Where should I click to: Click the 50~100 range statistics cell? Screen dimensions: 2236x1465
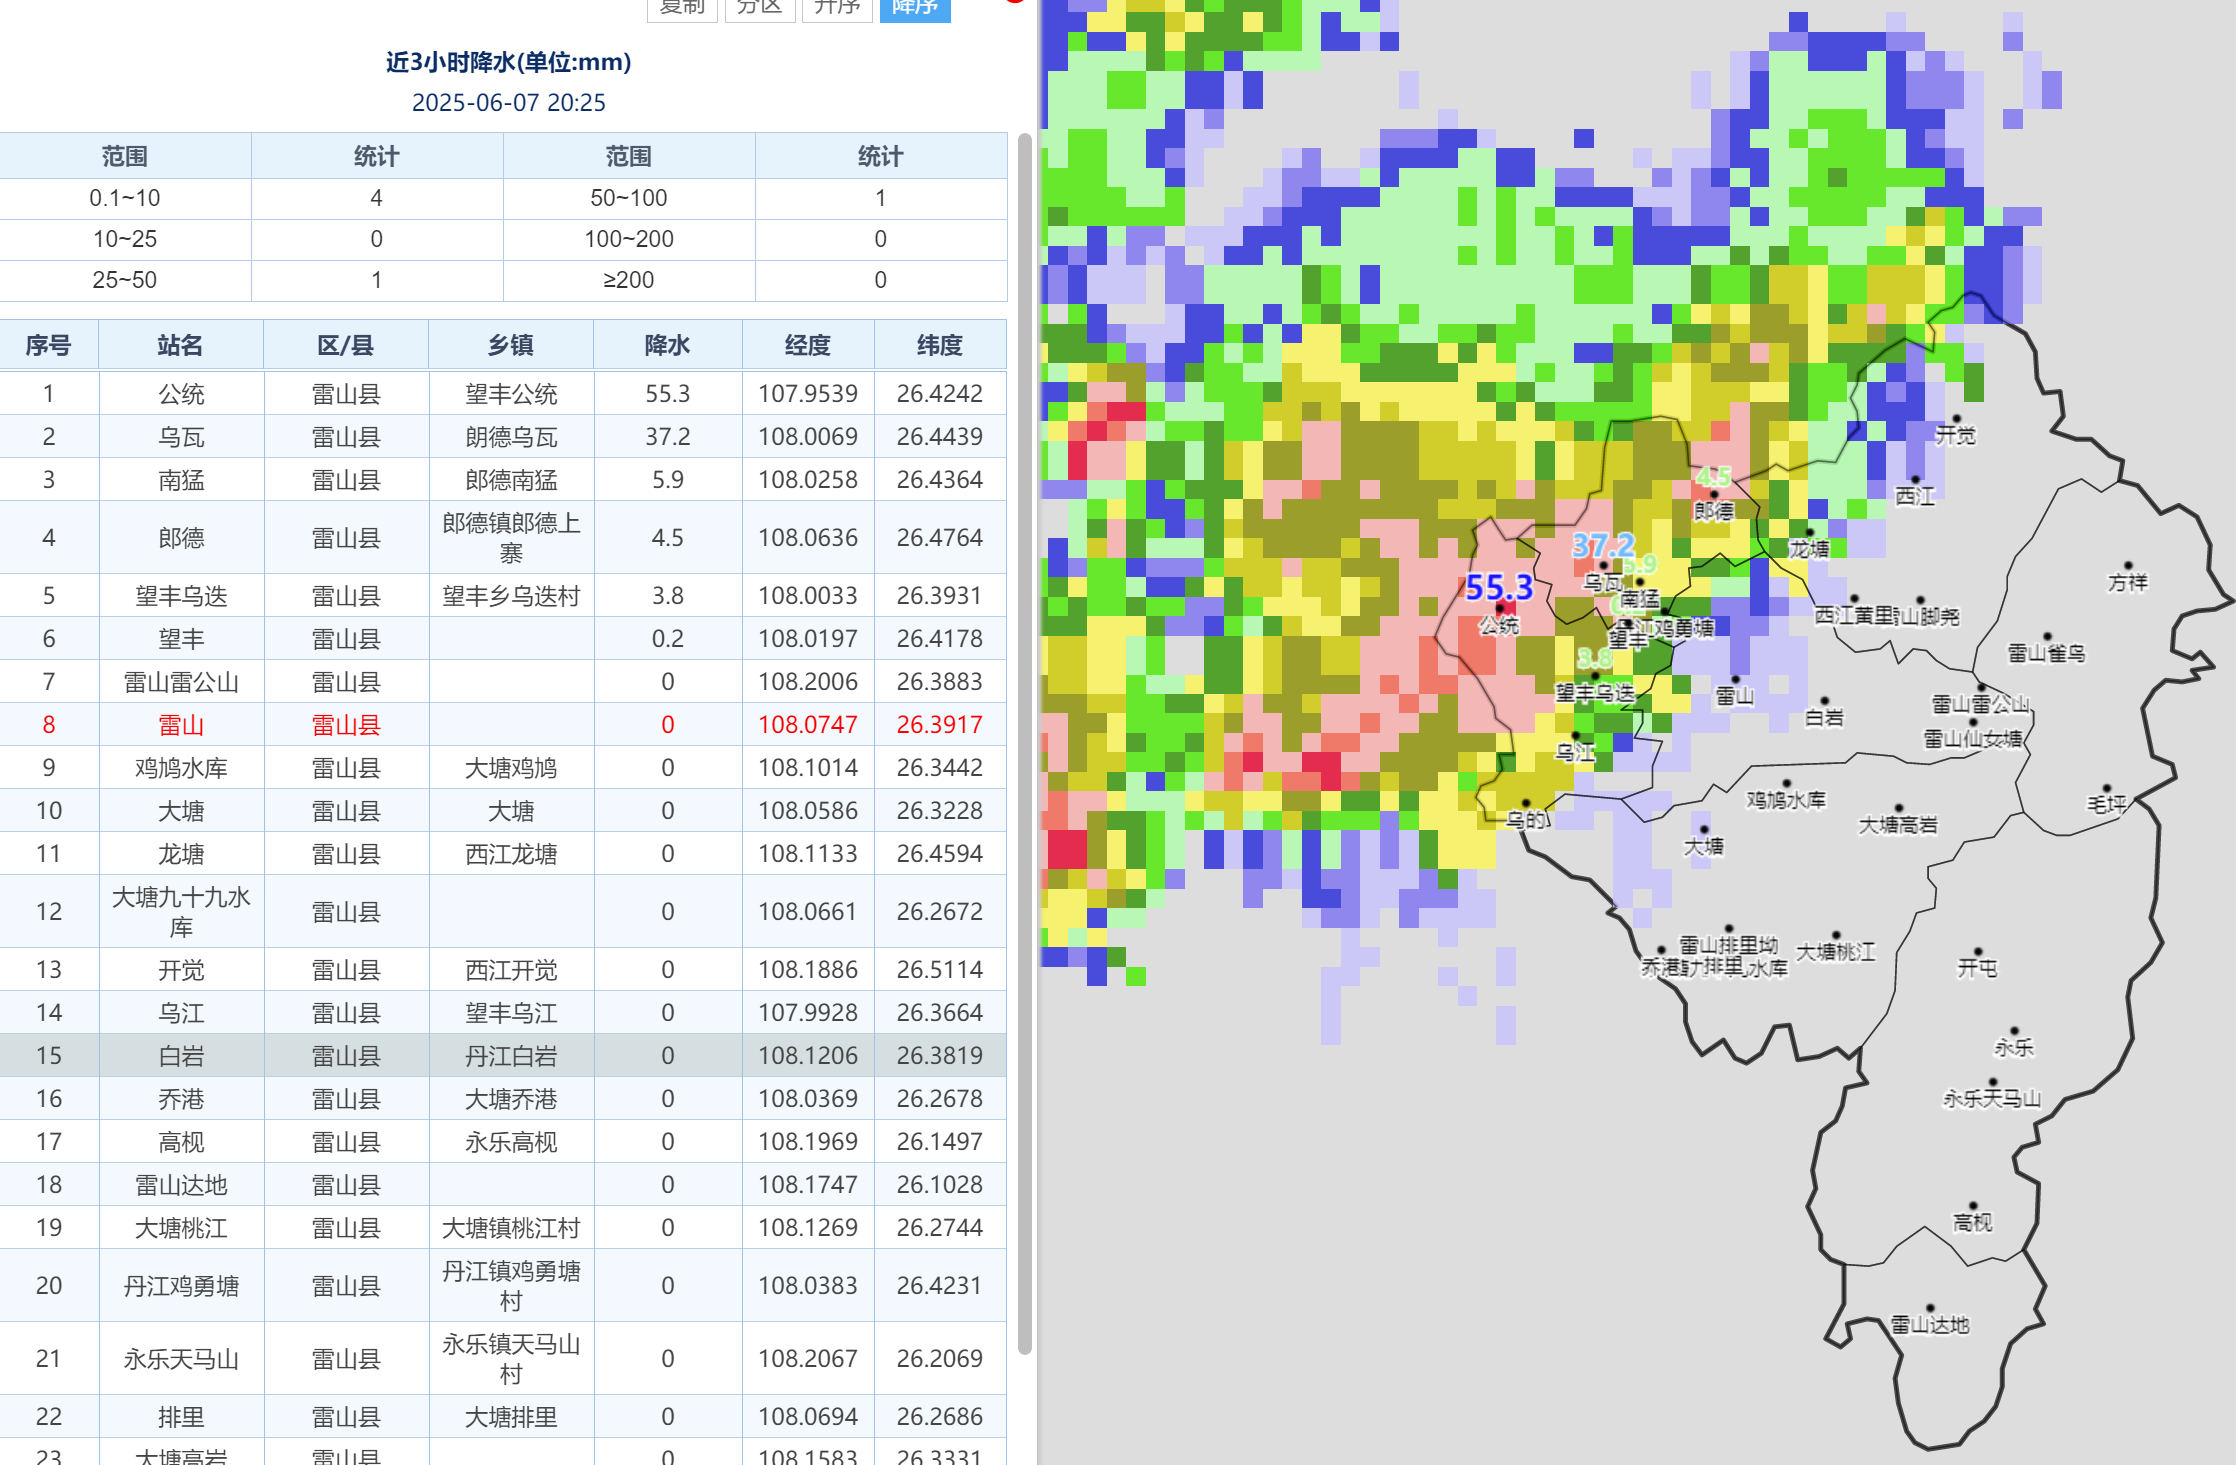[x=628, y=198]
